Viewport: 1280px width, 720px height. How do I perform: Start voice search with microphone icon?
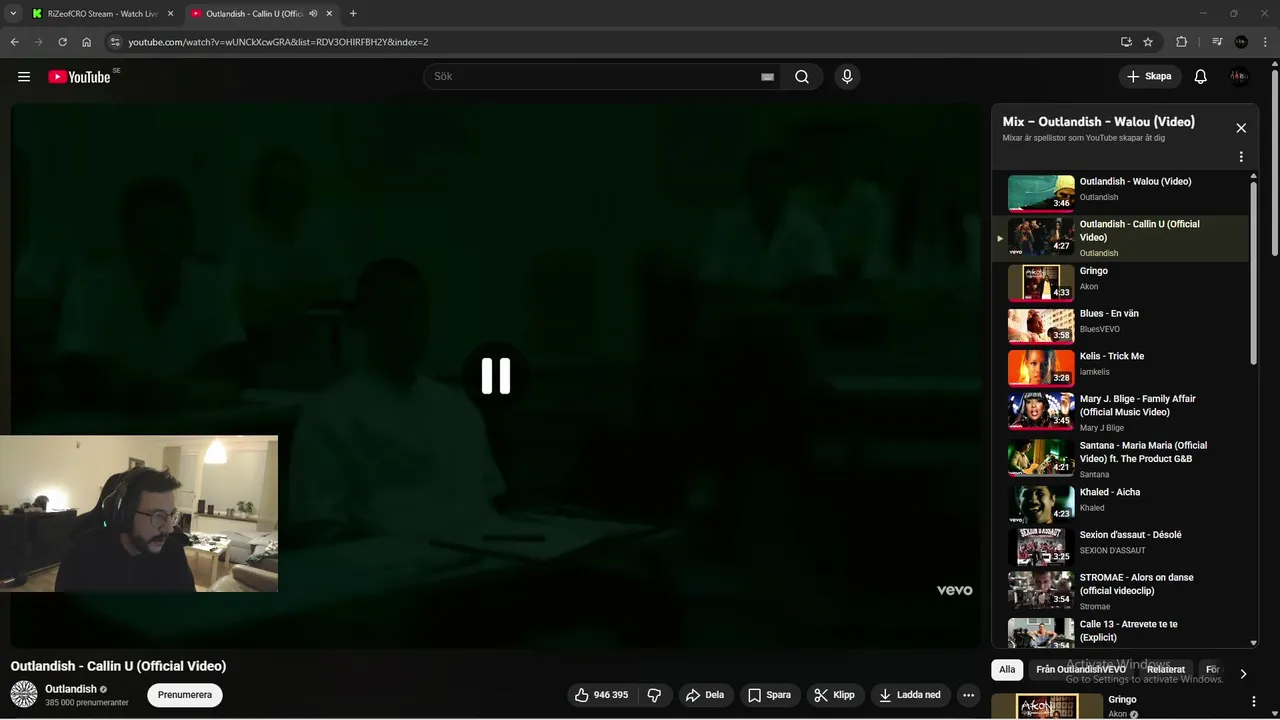[847, 77]
